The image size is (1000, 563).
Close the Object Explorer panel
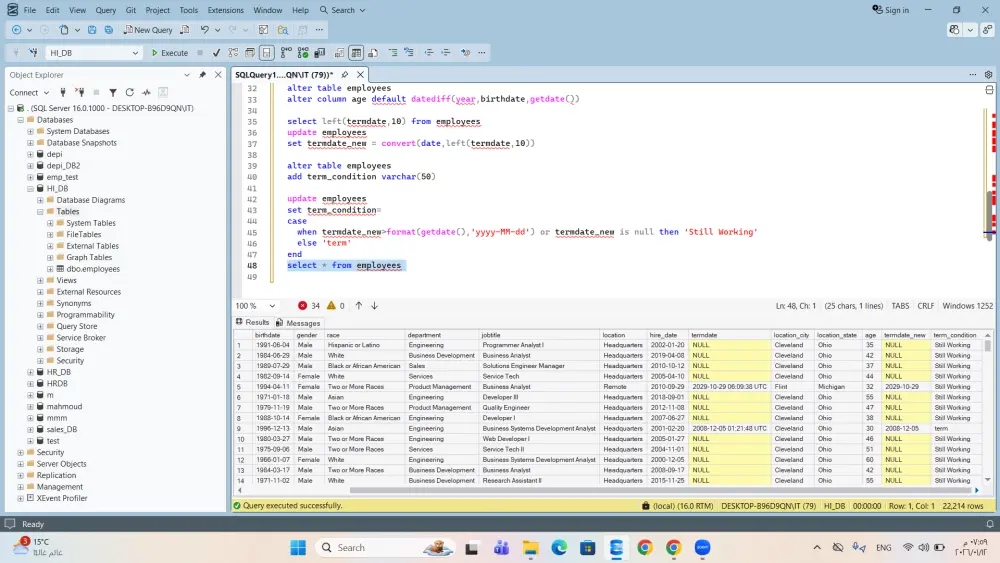pos(218,75)
